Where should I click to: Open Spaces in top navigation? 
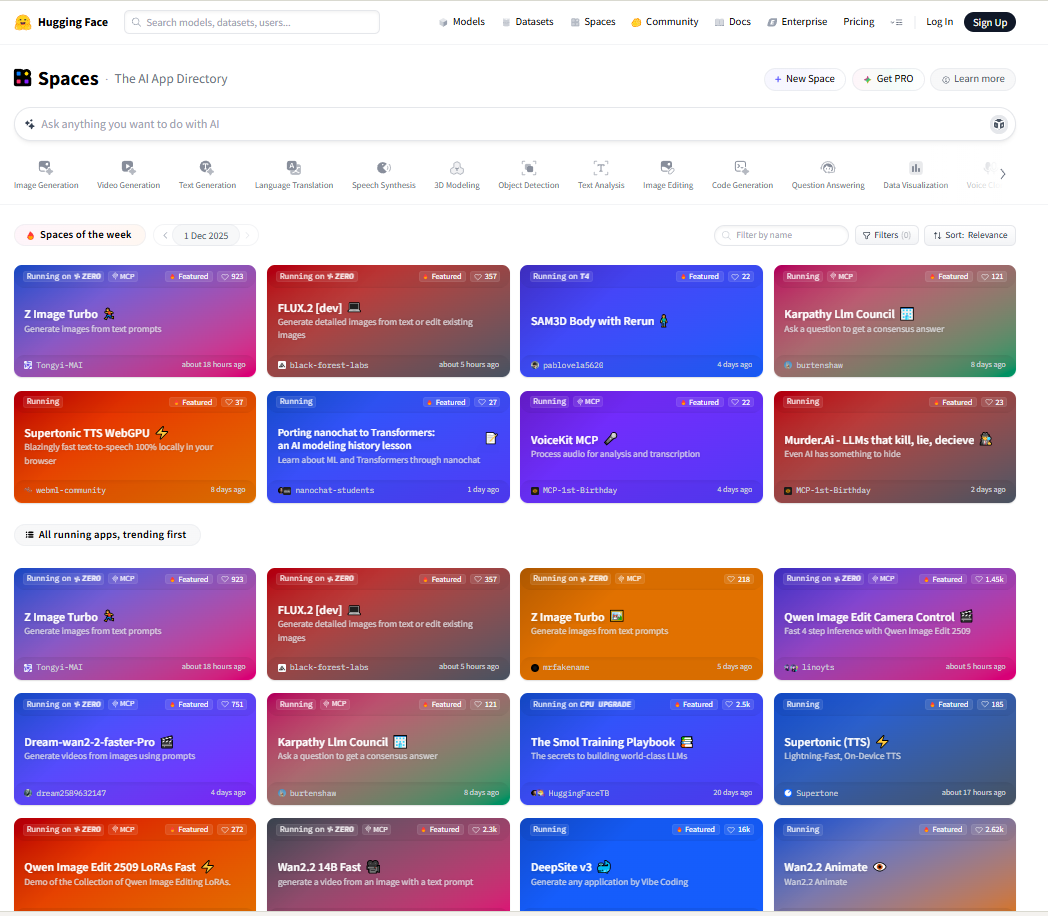(x=593, y=22)
